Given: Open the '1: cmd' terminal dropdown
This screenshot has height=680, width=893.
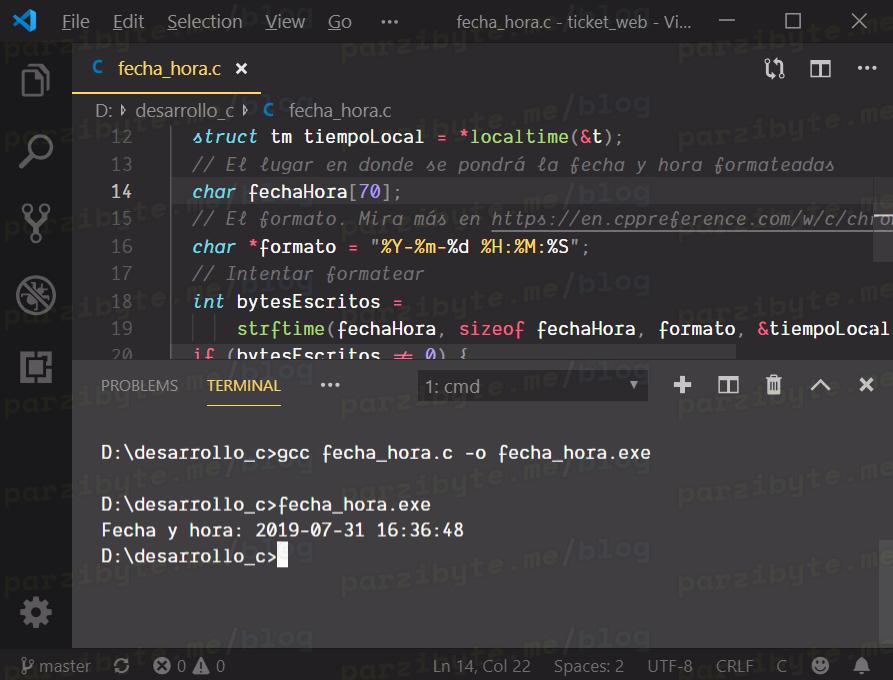Looking at the screenshot, I should click(532, 386).
